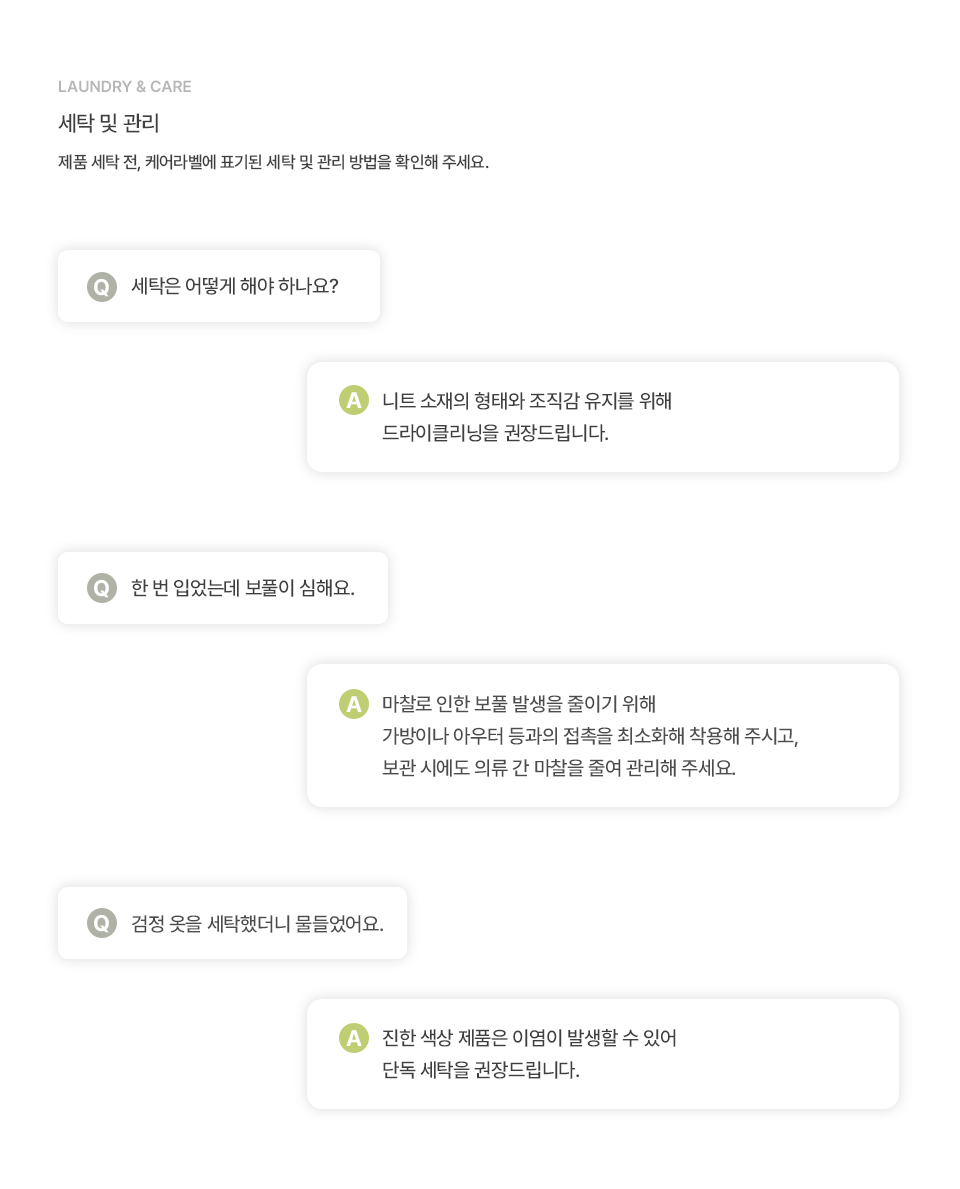The width and height of the screenshot is (960, 1189).
Task: Select the answer card recommending 드라이클리닝
Action: click(x=603, y=417)
